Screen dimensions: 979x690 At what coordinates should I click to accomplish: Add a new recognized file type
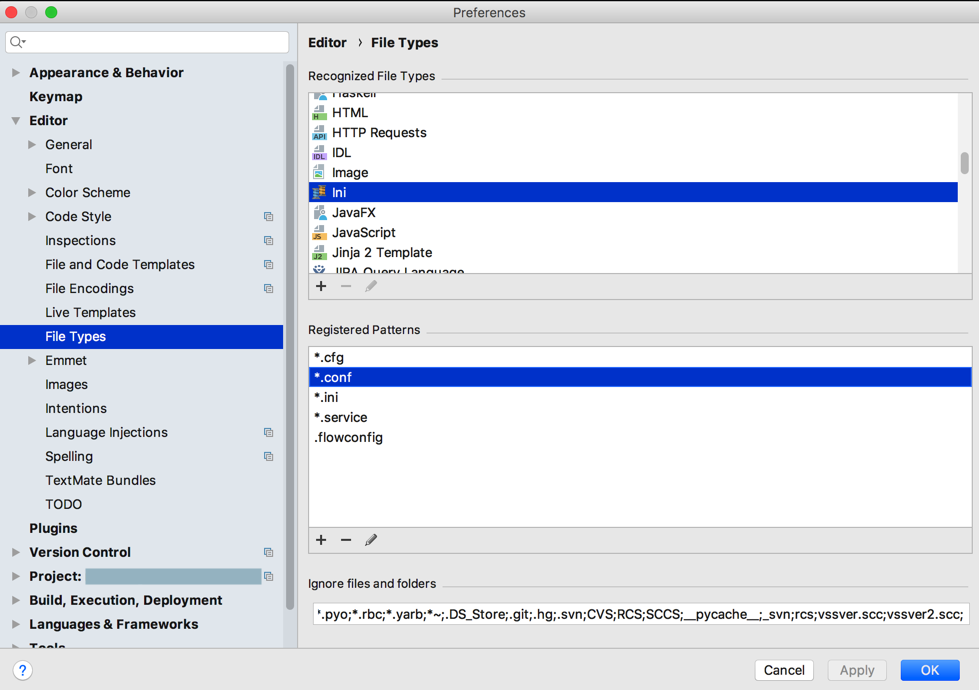click(321, 287)
